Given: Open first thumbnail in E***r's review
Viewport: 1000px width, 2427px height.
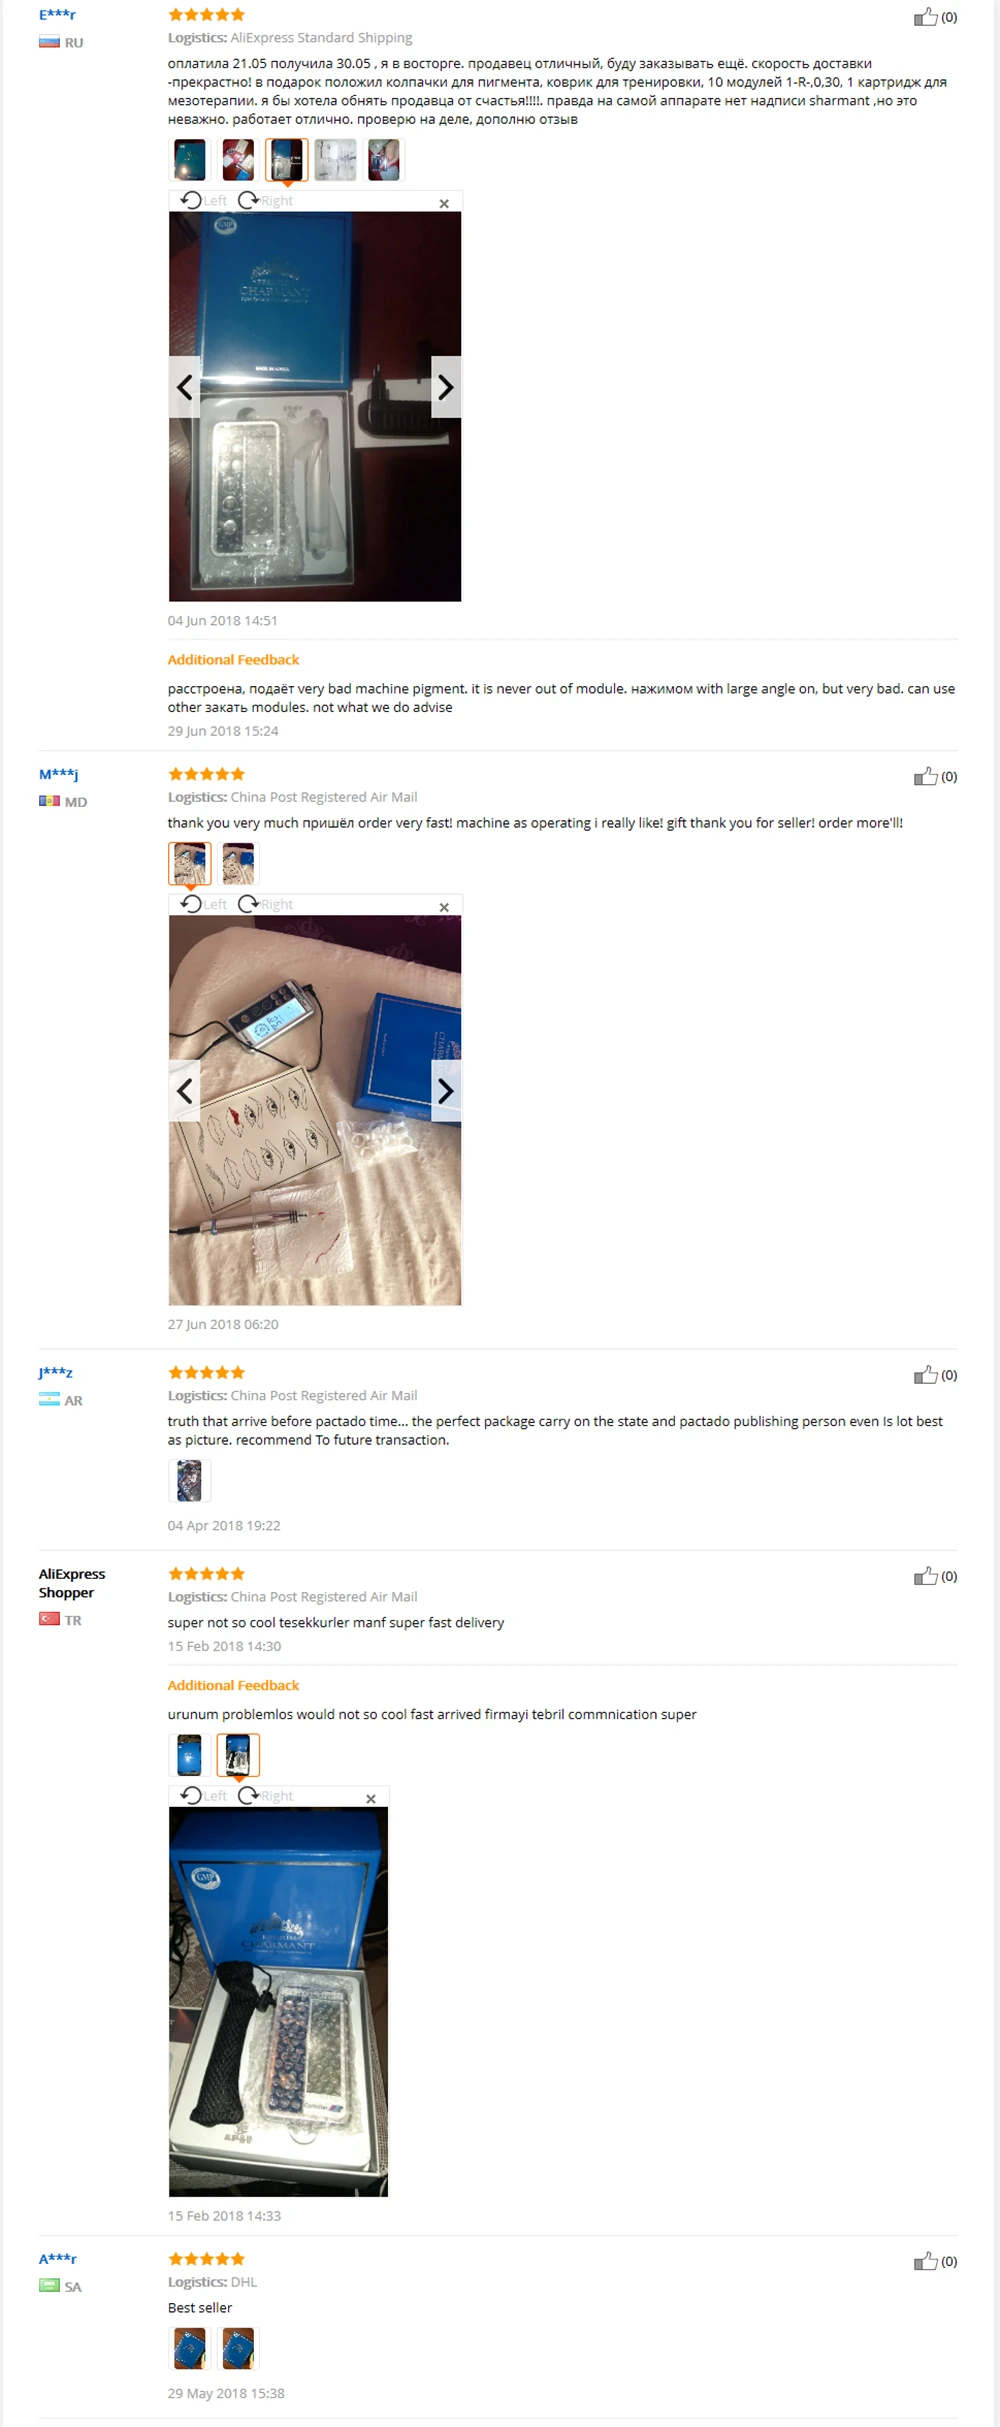Looking at the screenshot, I should coord(189,160).
